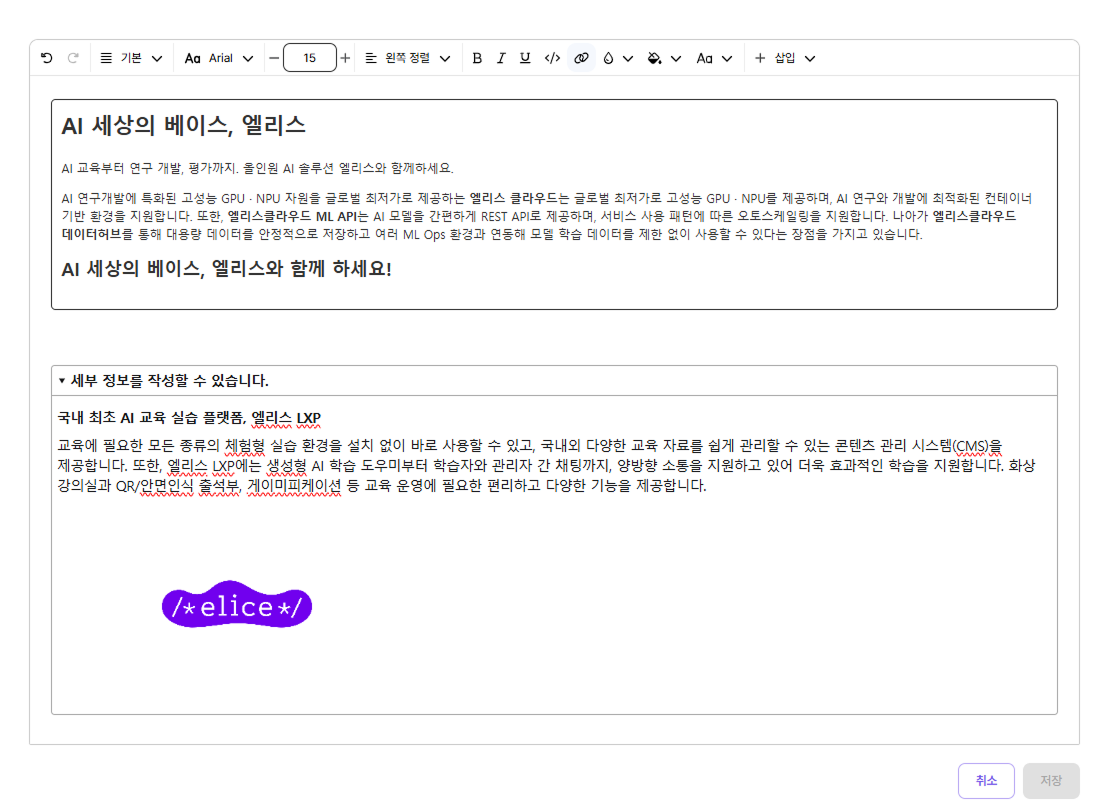The height and width of the screenshot is (811, 1108).
Task: Toggle the insert link button
Action: (x=581, y=58)
